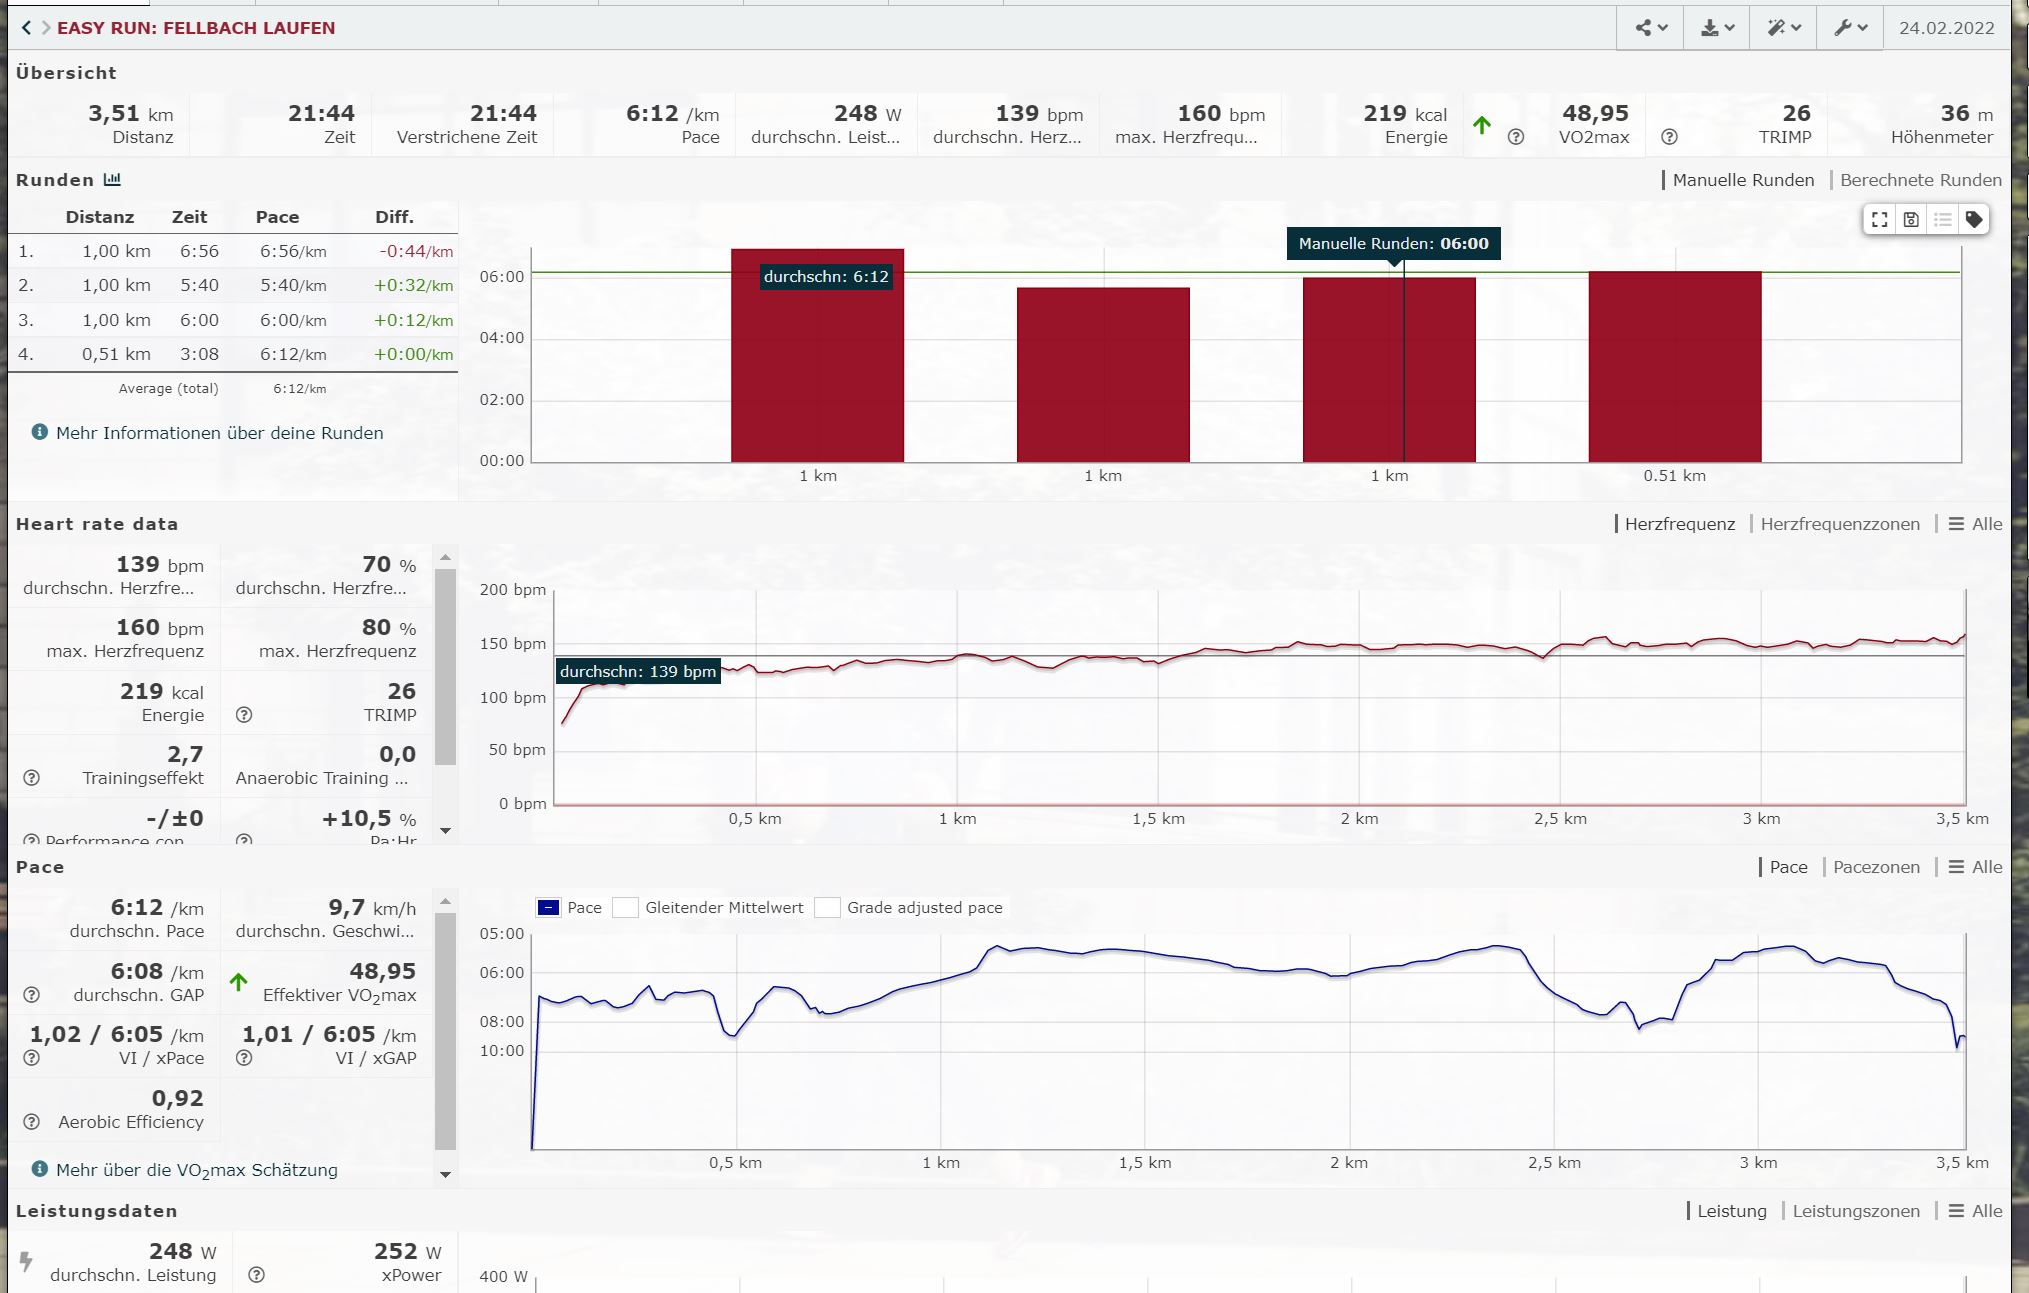The image size is (2029, 1293).
Task: Open Mehr Informationen über deine Runden link
Action: coord(219,433)
